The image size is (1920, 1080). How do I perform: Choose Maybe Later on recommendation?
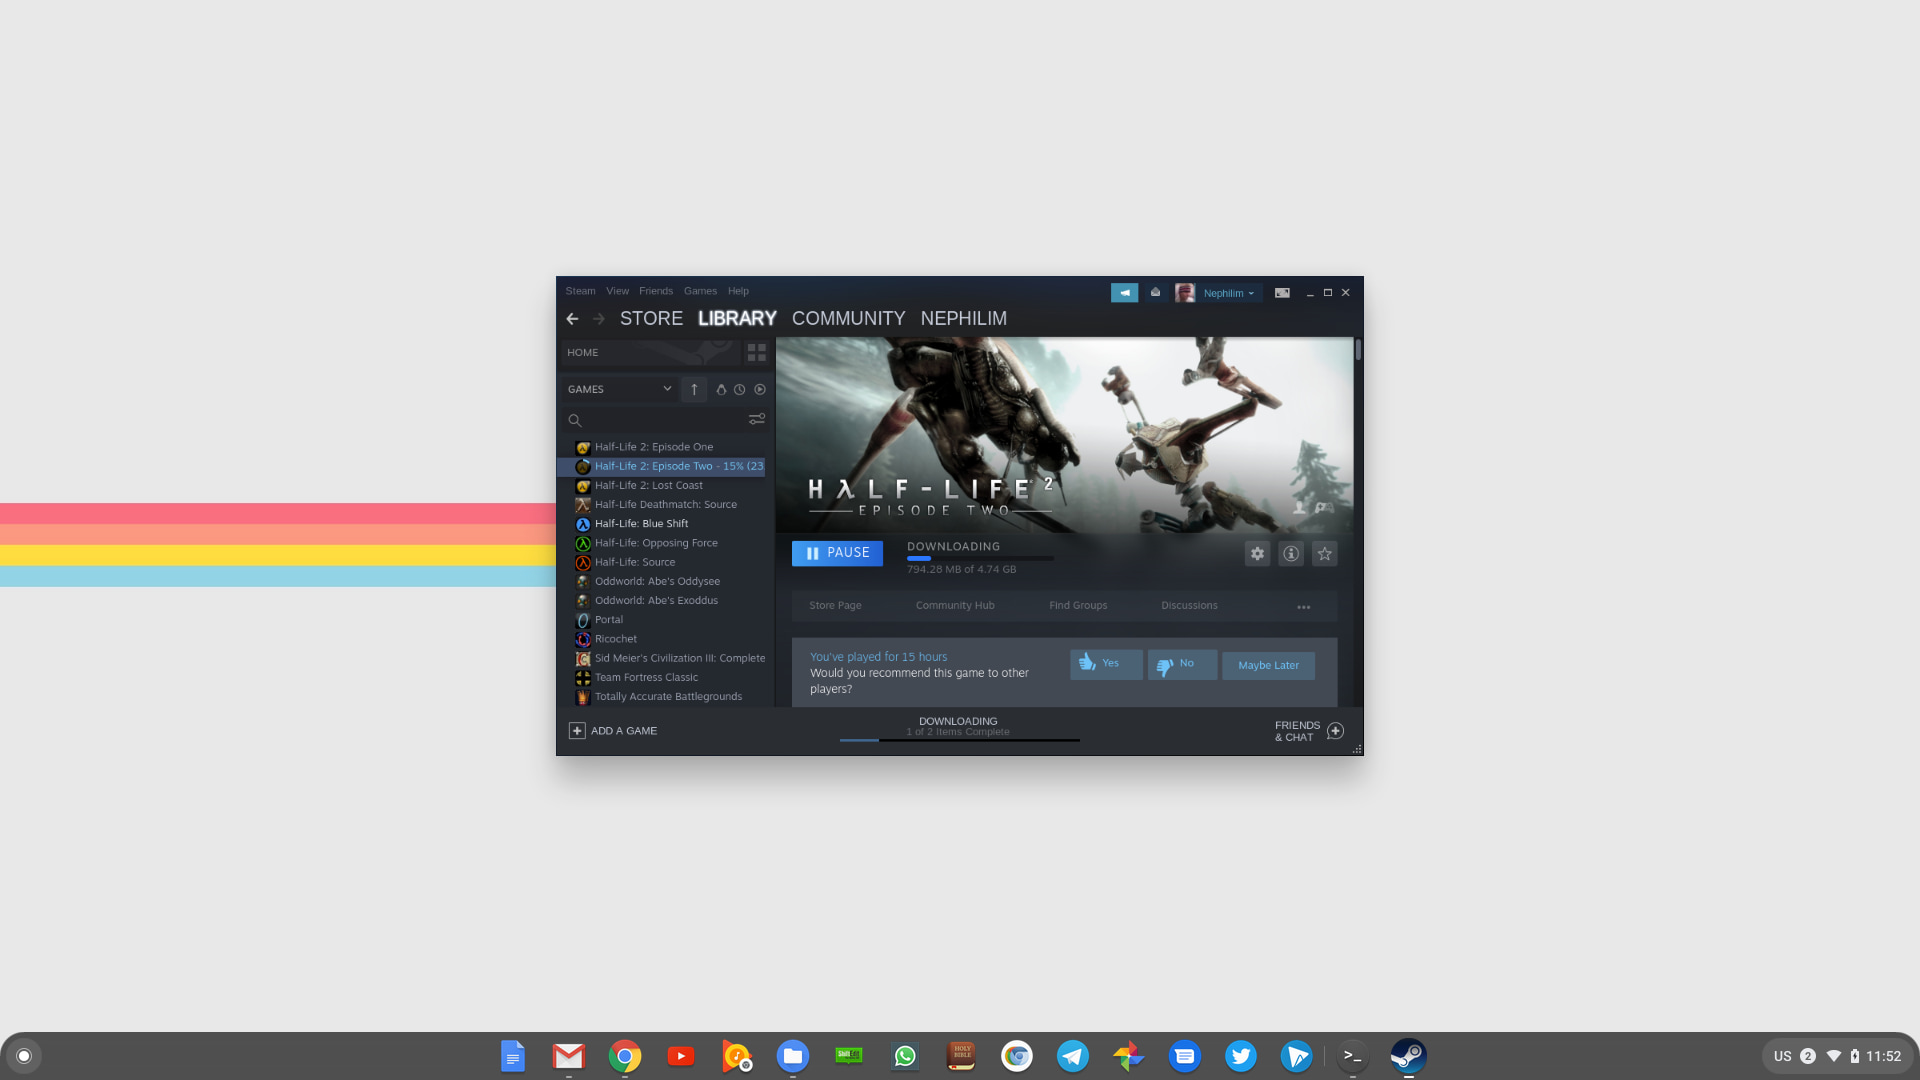click(x=1268, y=665)
